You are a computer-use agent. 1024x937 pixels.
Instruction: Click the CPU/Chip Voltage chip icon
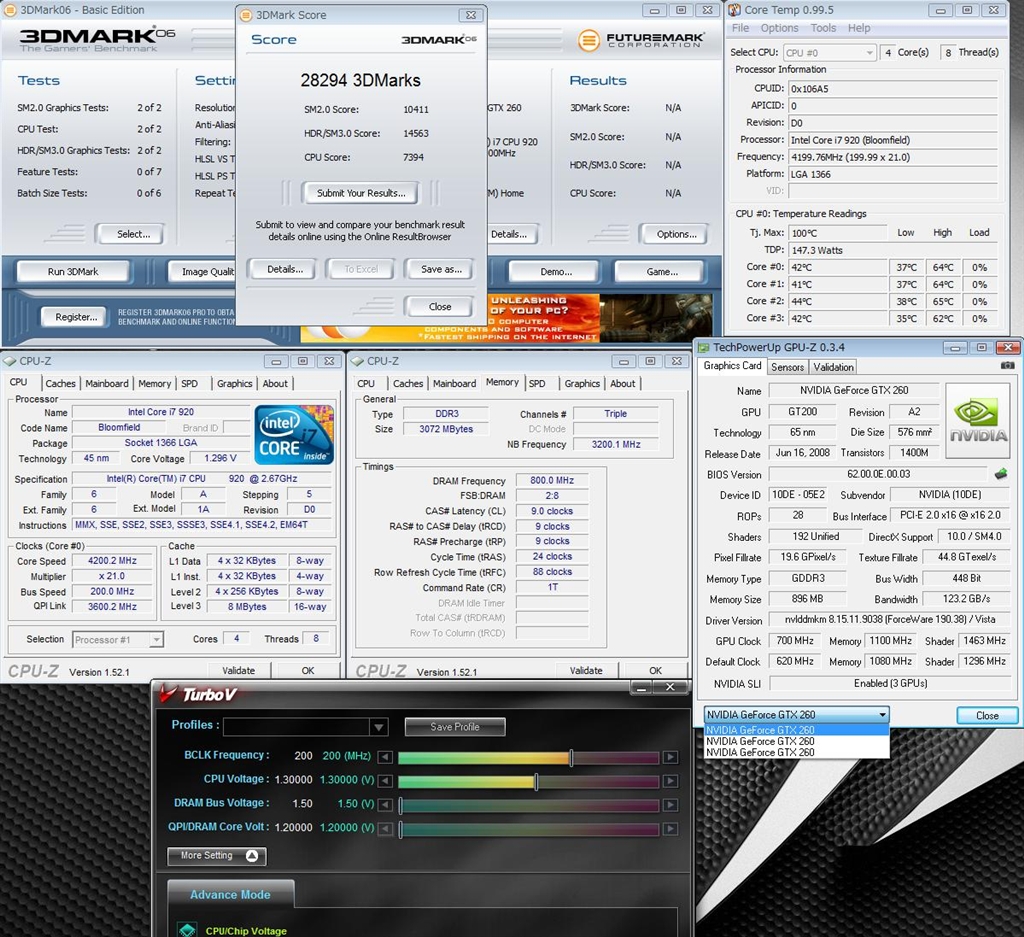pyautogui.click(x=187, y=930)
